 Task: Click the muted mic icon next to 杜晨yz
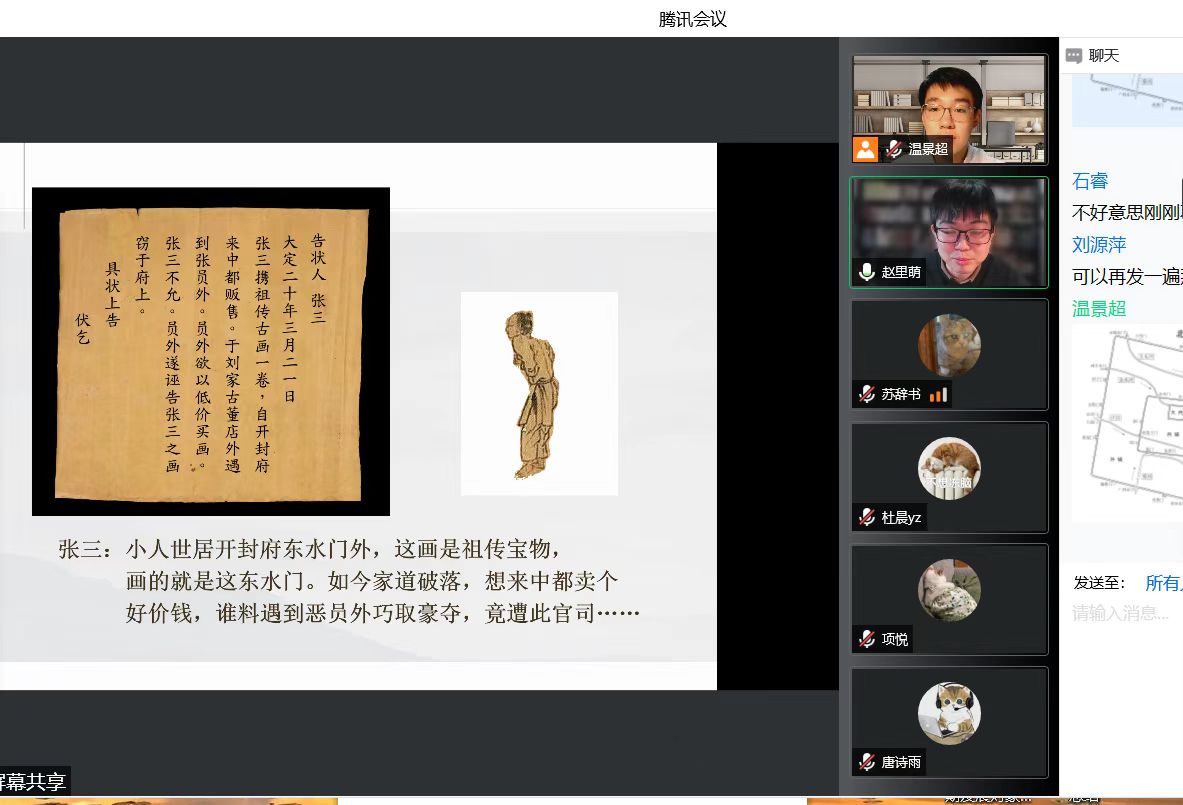[866, 517]
